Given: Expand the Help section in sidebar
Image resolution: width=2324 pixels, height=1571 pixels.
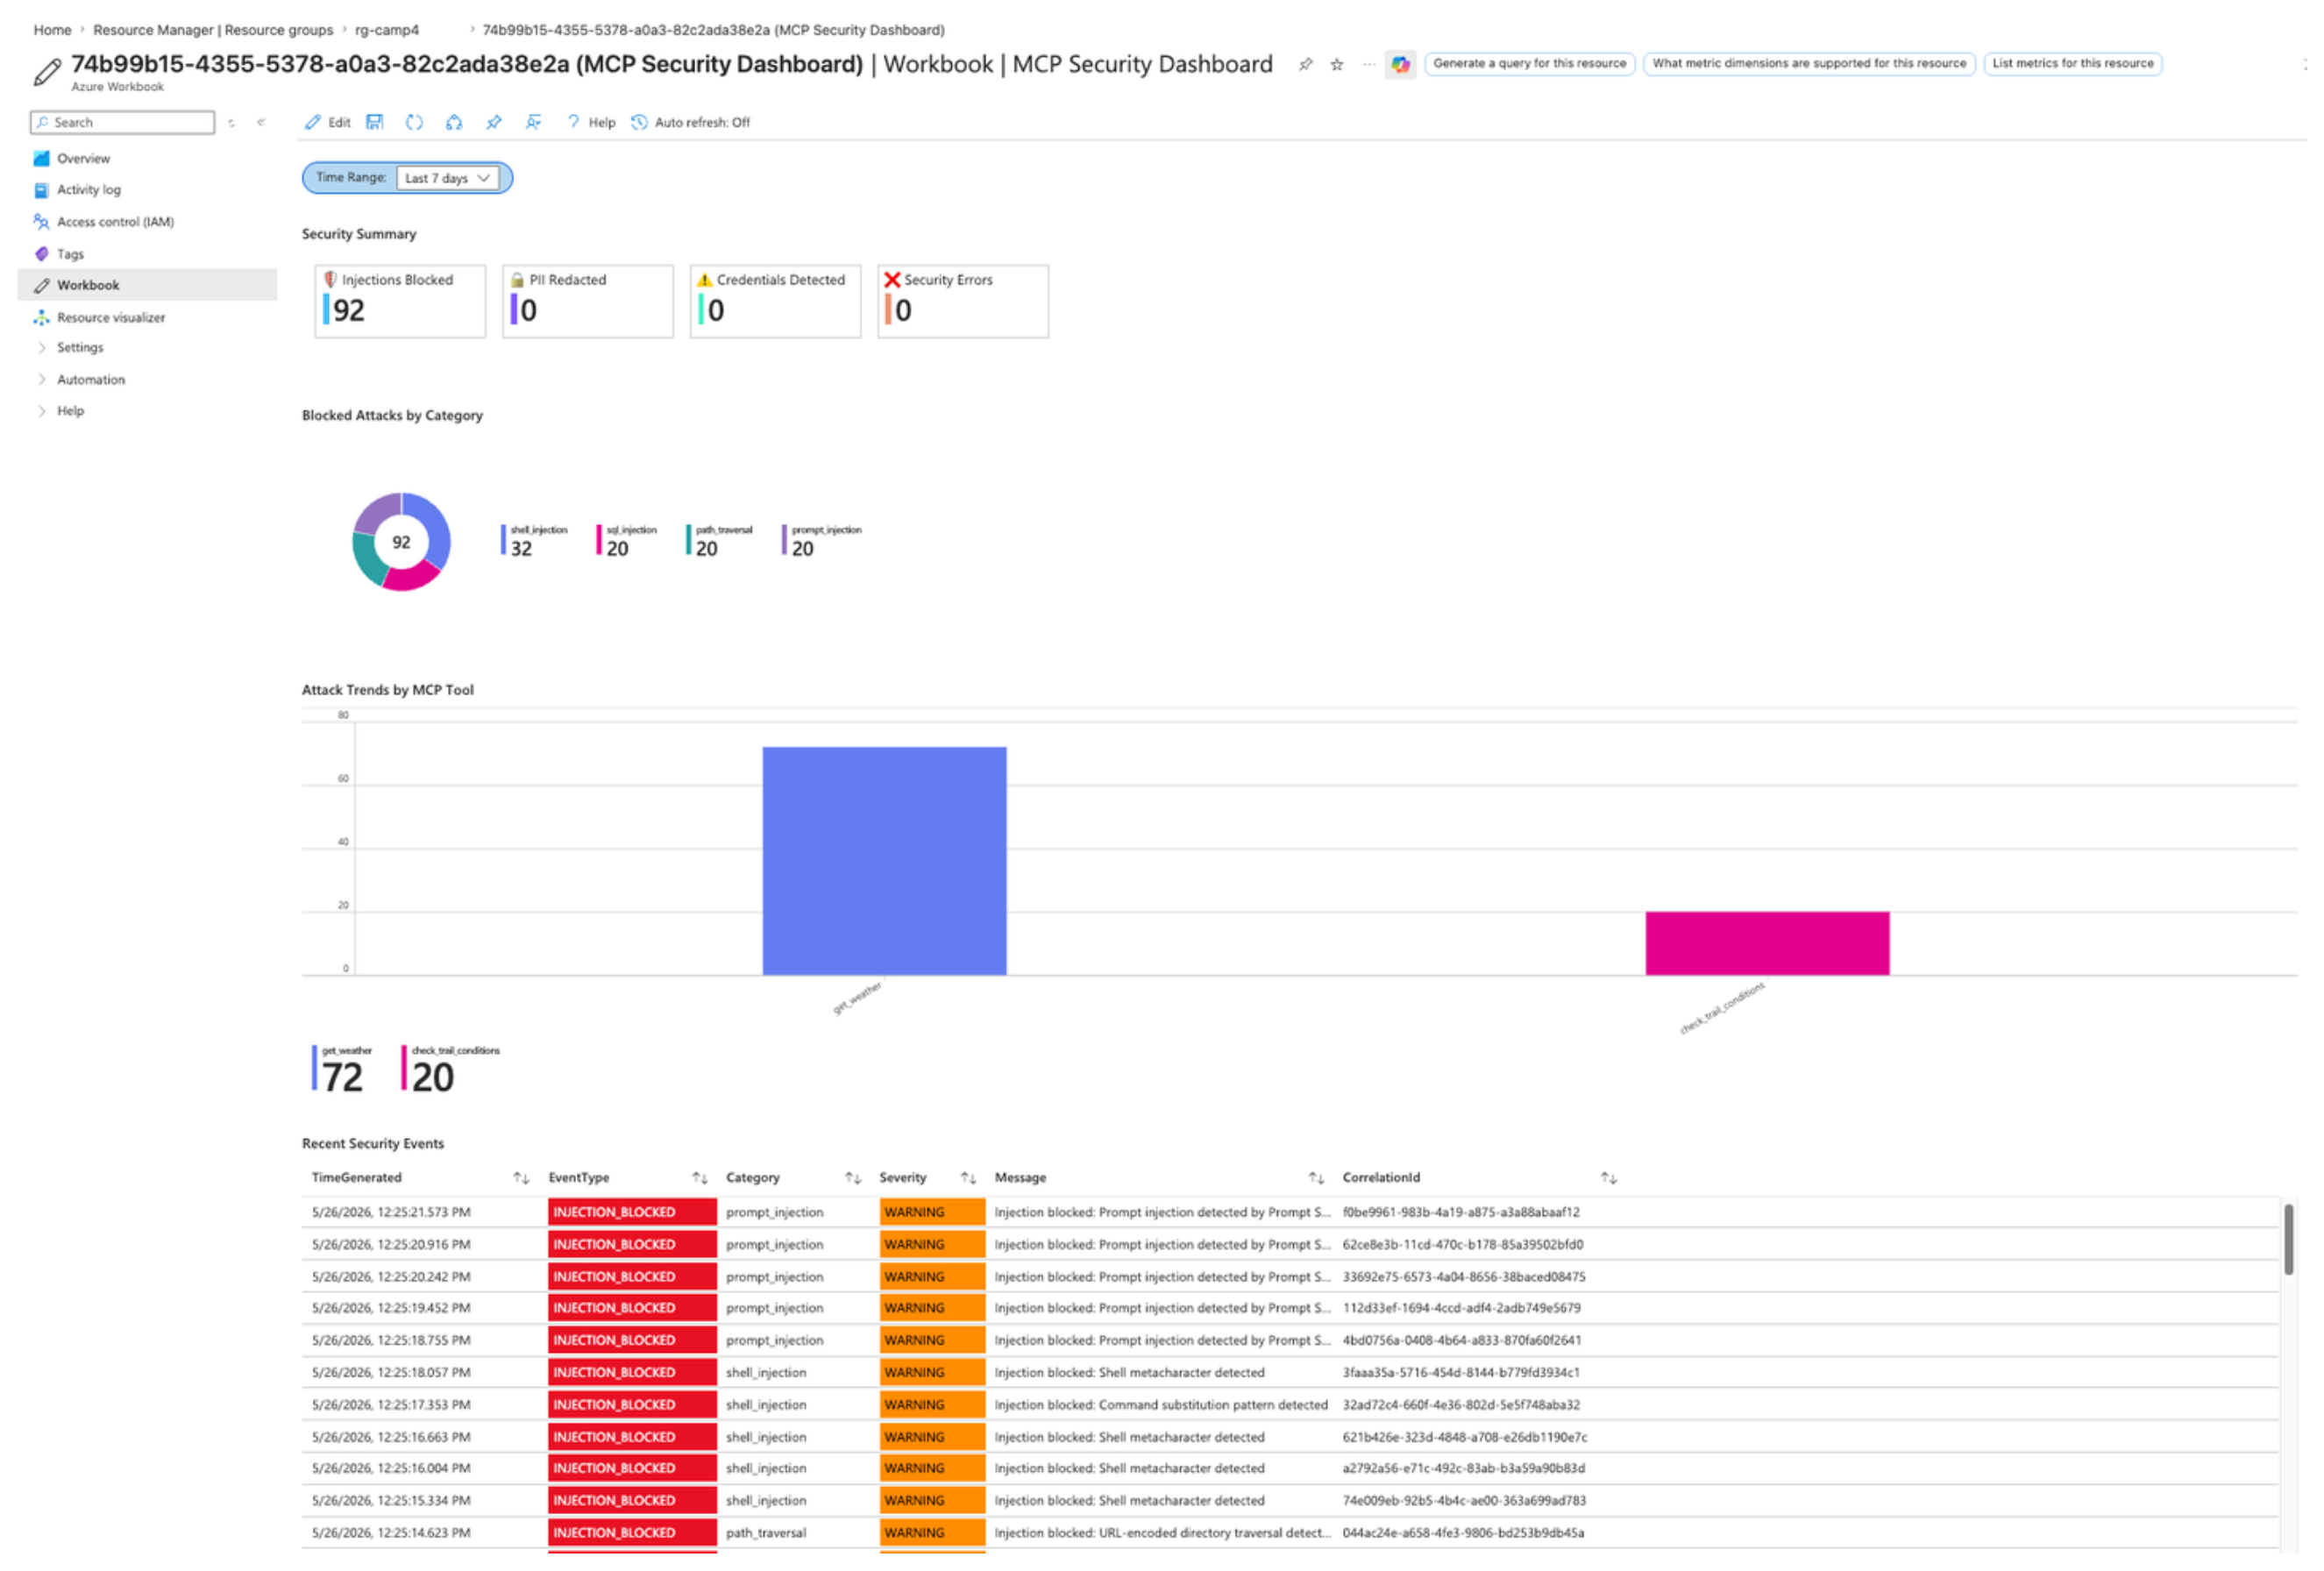Looking at the screenshot, I should pyautogui.click(x=70, y=410).
